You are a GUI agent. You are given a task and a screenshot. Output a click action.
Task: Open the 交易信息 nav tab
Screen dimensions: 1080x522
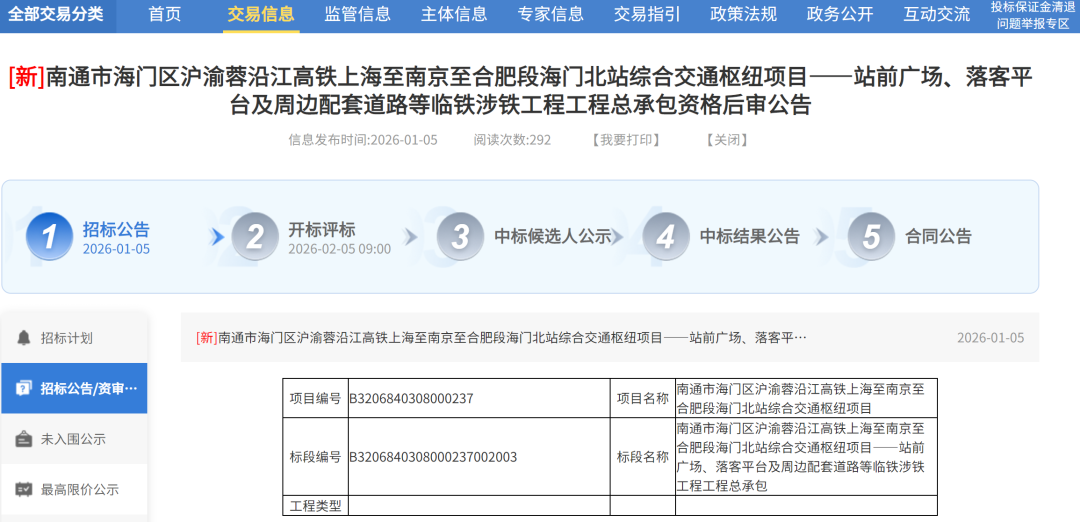pos(261,14)
